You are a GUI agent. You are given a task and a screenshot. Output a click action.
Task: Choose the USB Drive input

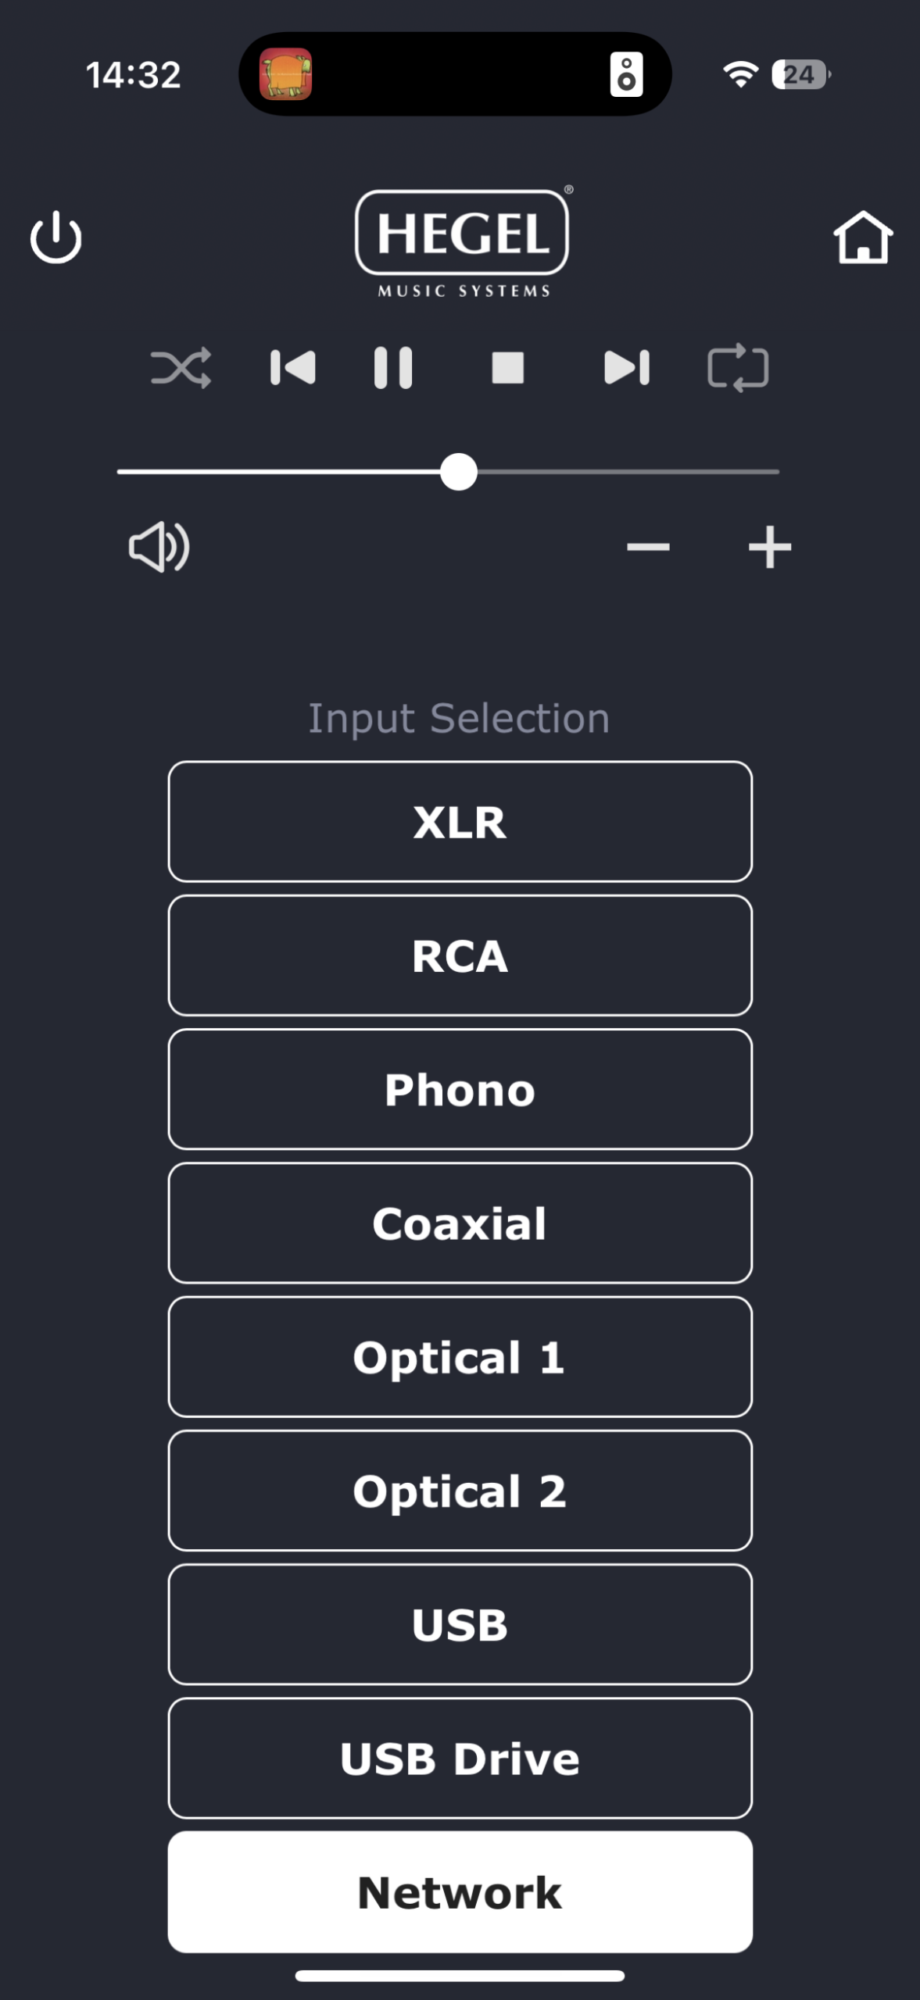tap(460, 1759)
